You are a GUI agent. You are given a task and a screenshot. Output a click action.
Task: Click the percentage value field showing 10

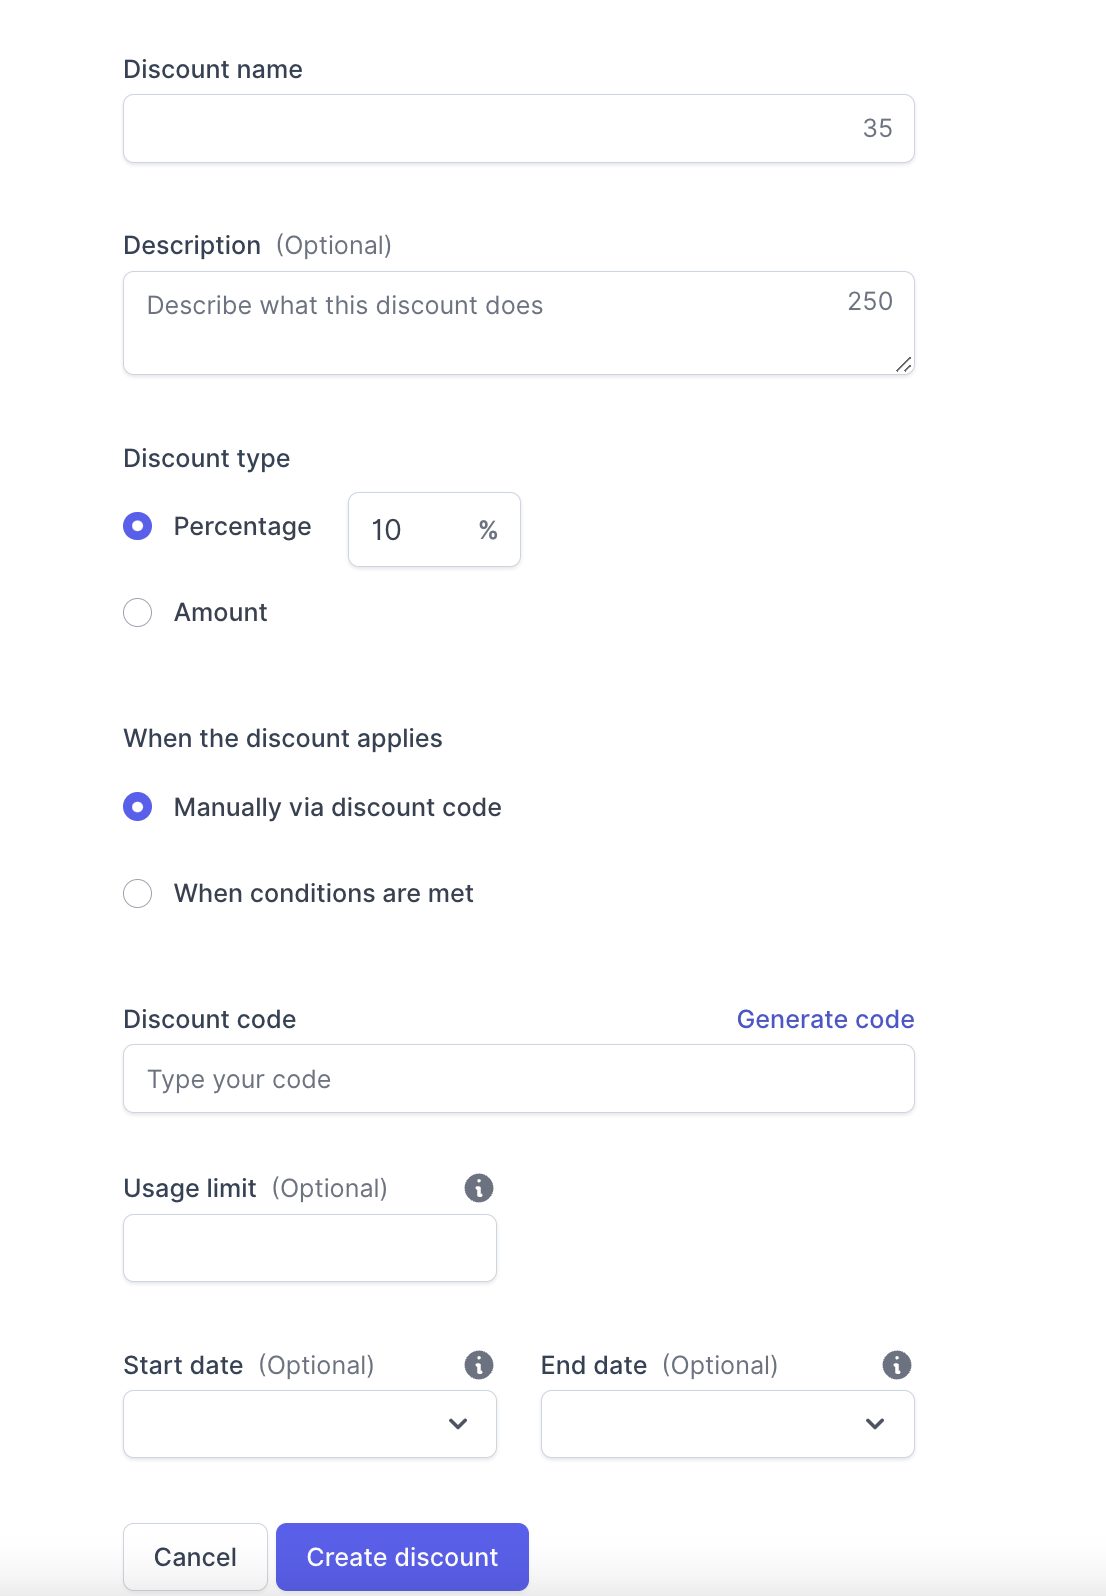(x=410, y=530)
